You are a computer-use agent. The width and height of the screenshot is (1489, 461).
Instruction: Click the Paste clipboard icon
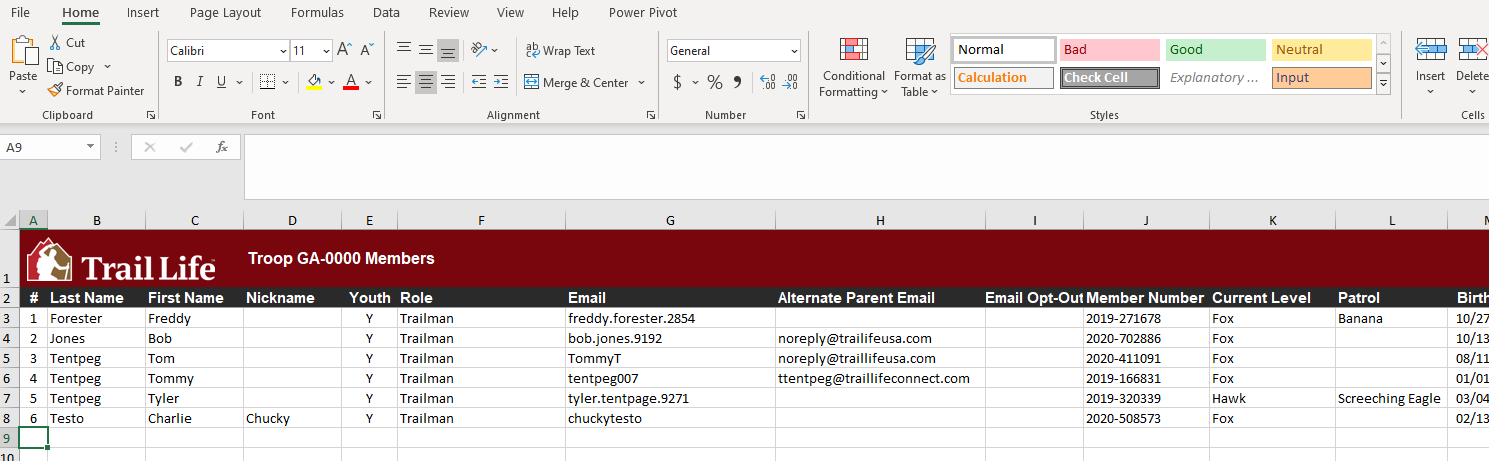(x=23, y=52)
